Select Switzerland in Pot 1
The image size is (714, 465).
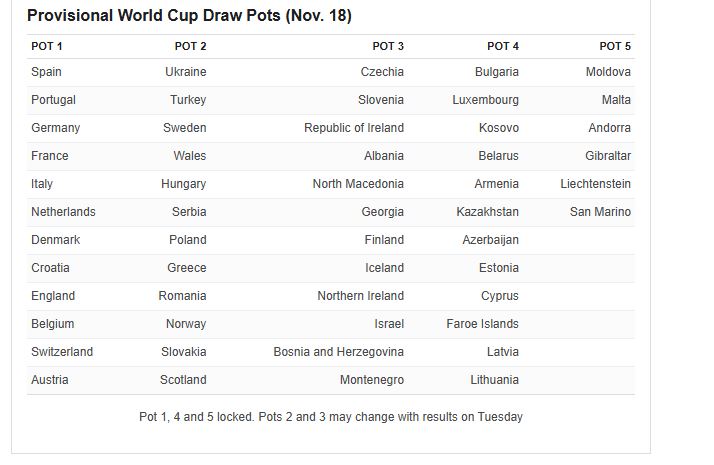(62, 352)
